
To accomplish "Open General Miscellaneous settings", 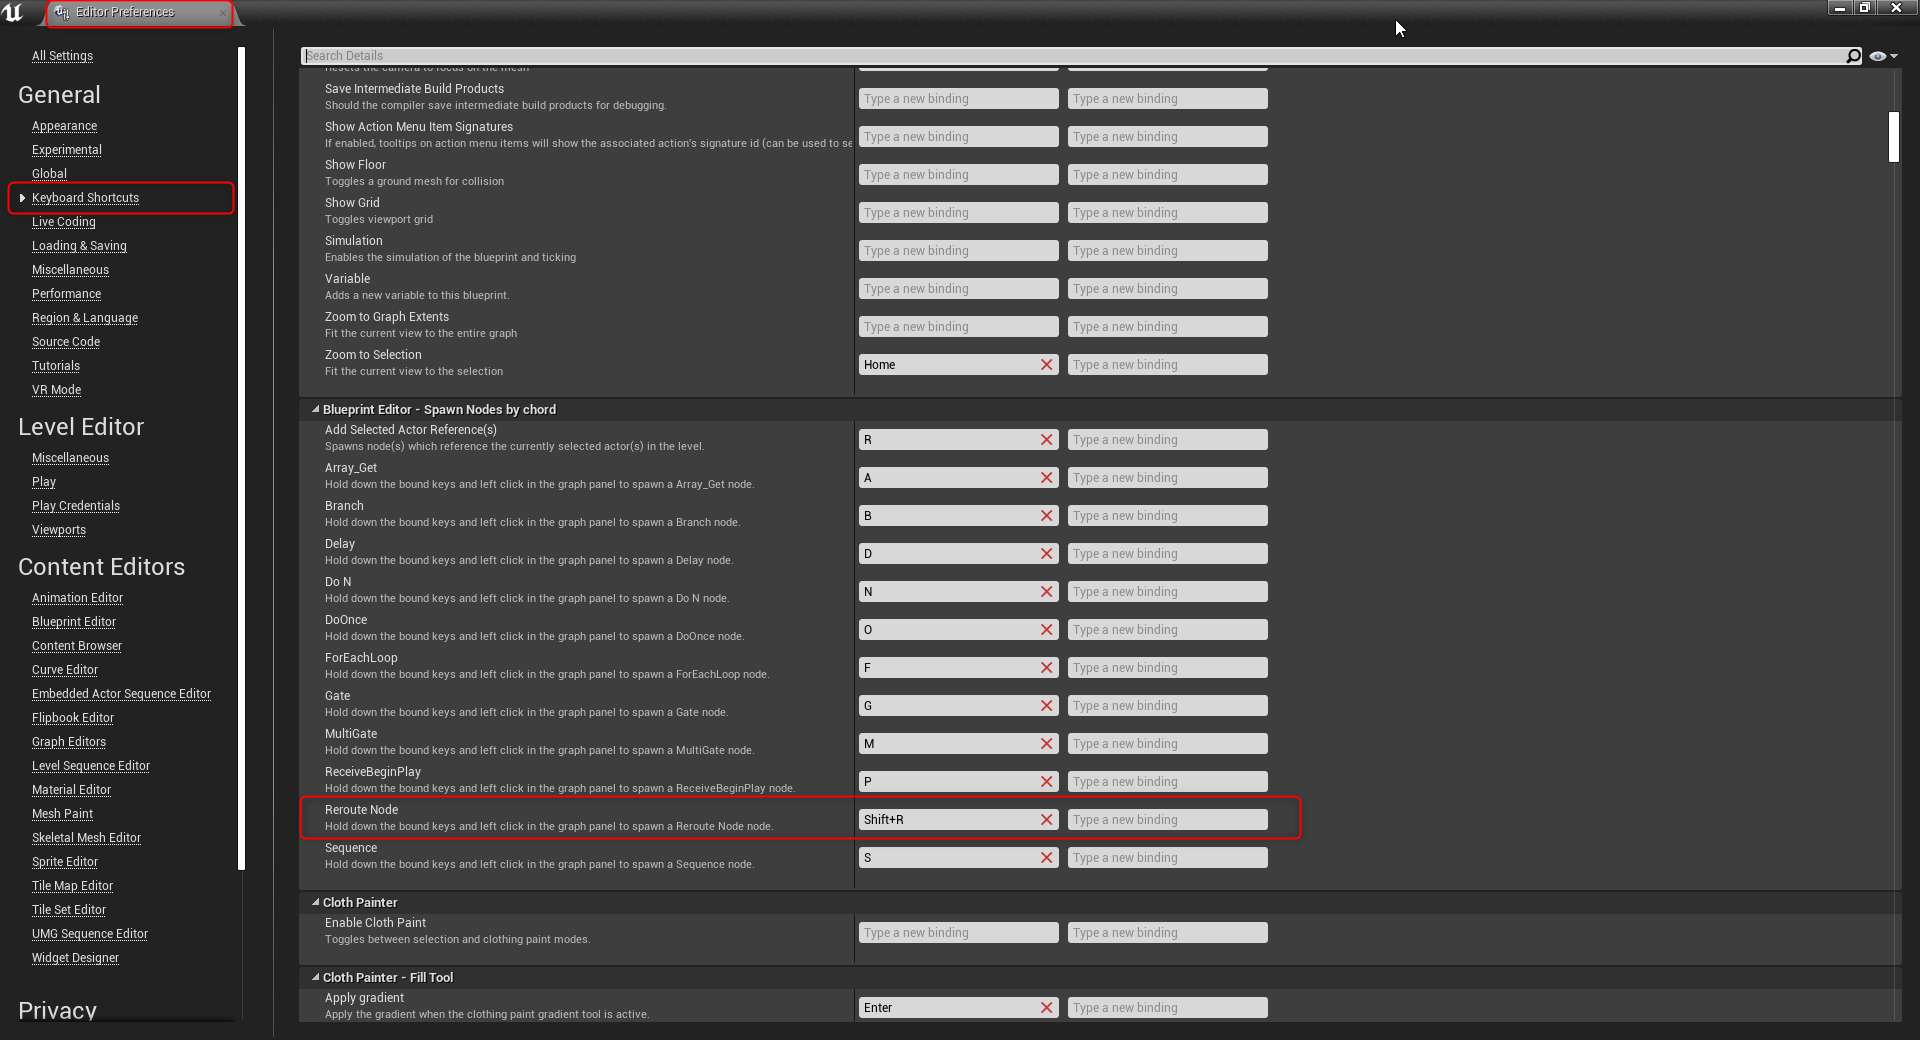I will click(x=70, y=270).
